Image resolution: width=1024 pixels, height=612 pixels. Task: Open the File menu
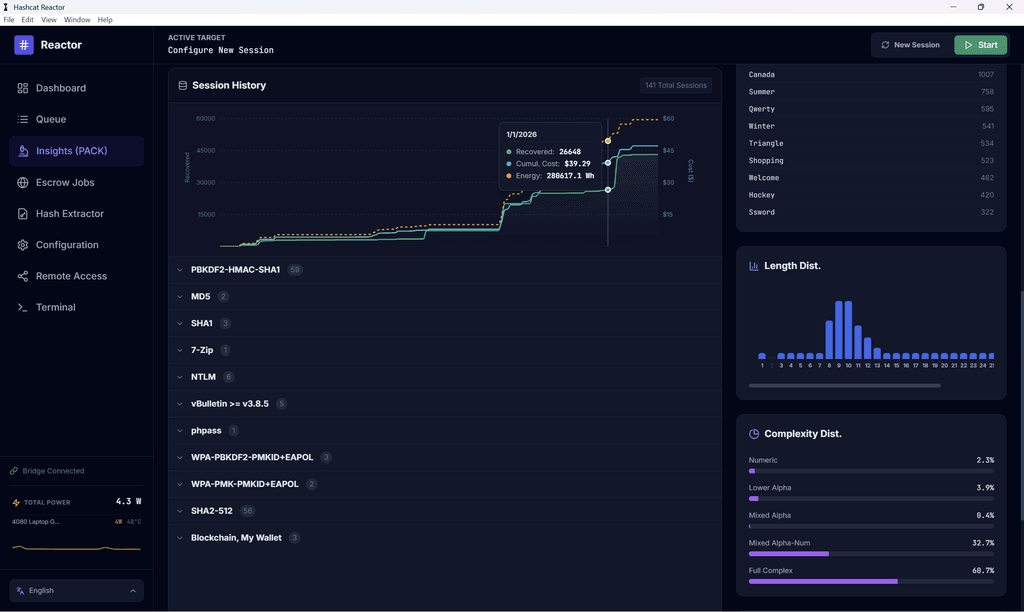coord(8,18)
